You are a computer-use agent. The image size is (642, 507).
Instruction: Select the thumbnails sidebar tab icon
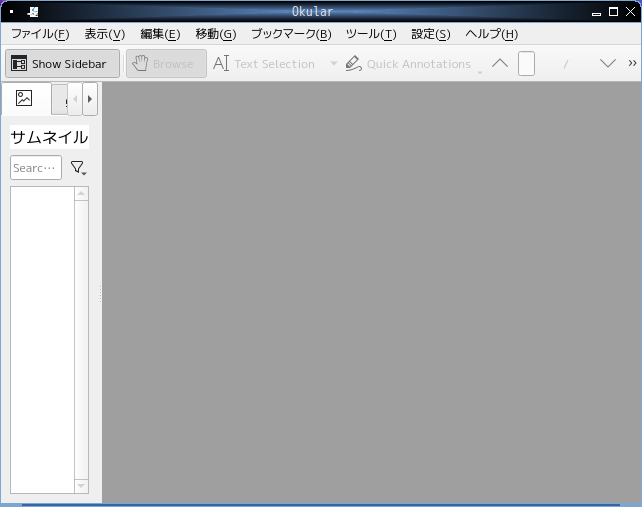point(24,98)
